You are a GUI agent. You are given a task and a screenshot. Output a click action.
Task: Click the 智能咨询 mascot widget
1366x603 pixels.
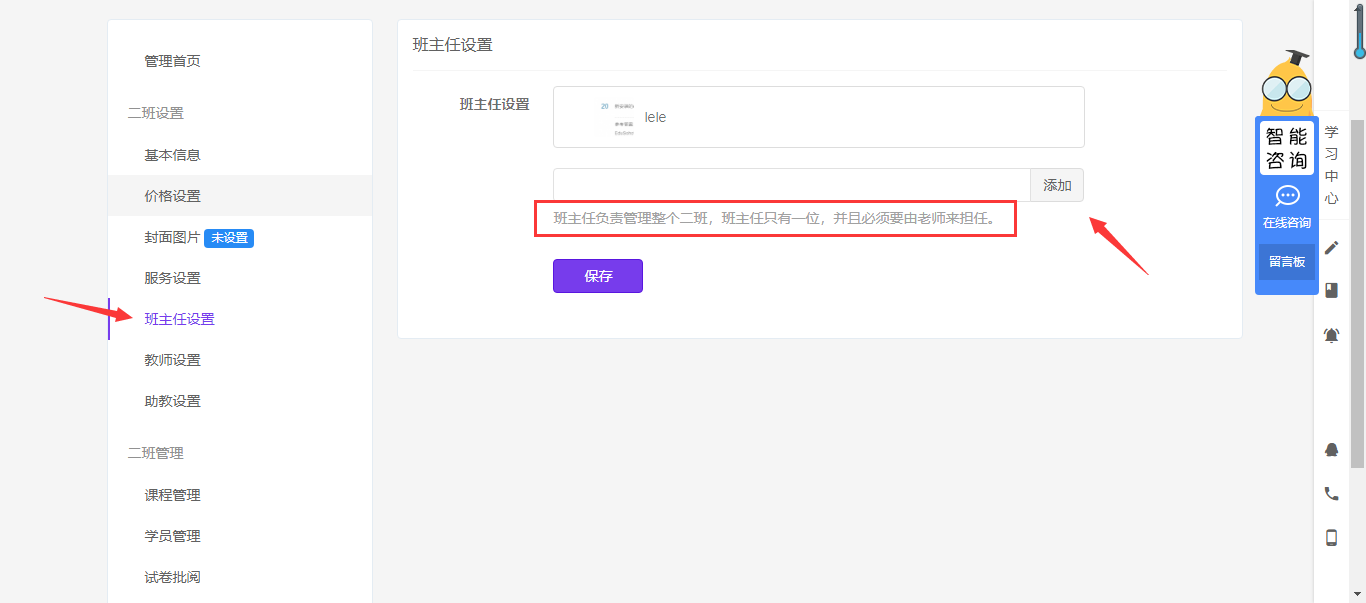click(1286, 147)
